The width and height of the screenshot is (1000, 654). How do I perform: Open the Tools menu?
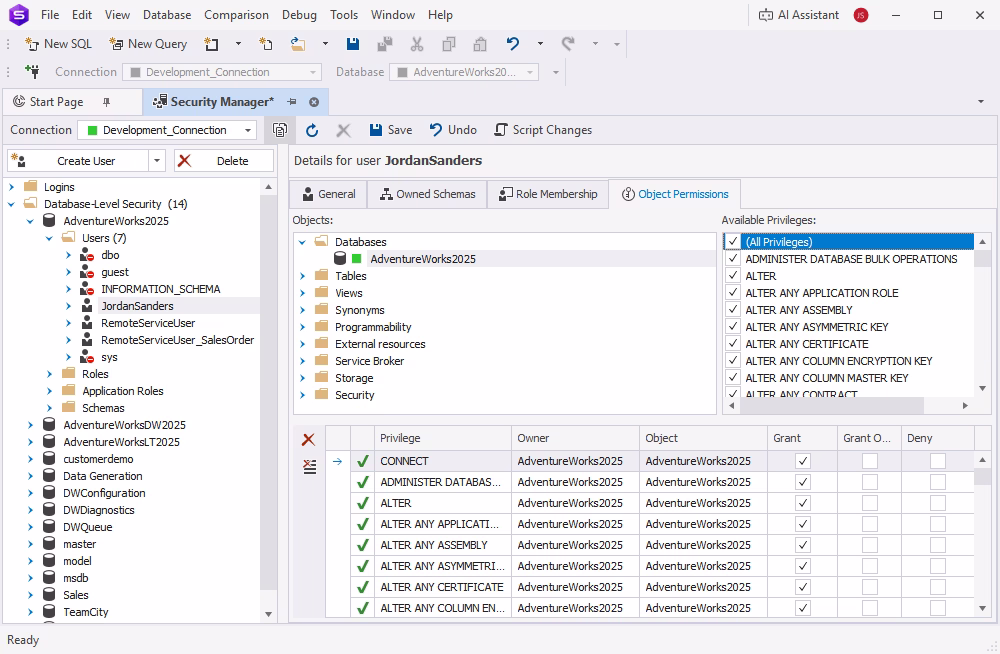[344, 15]
